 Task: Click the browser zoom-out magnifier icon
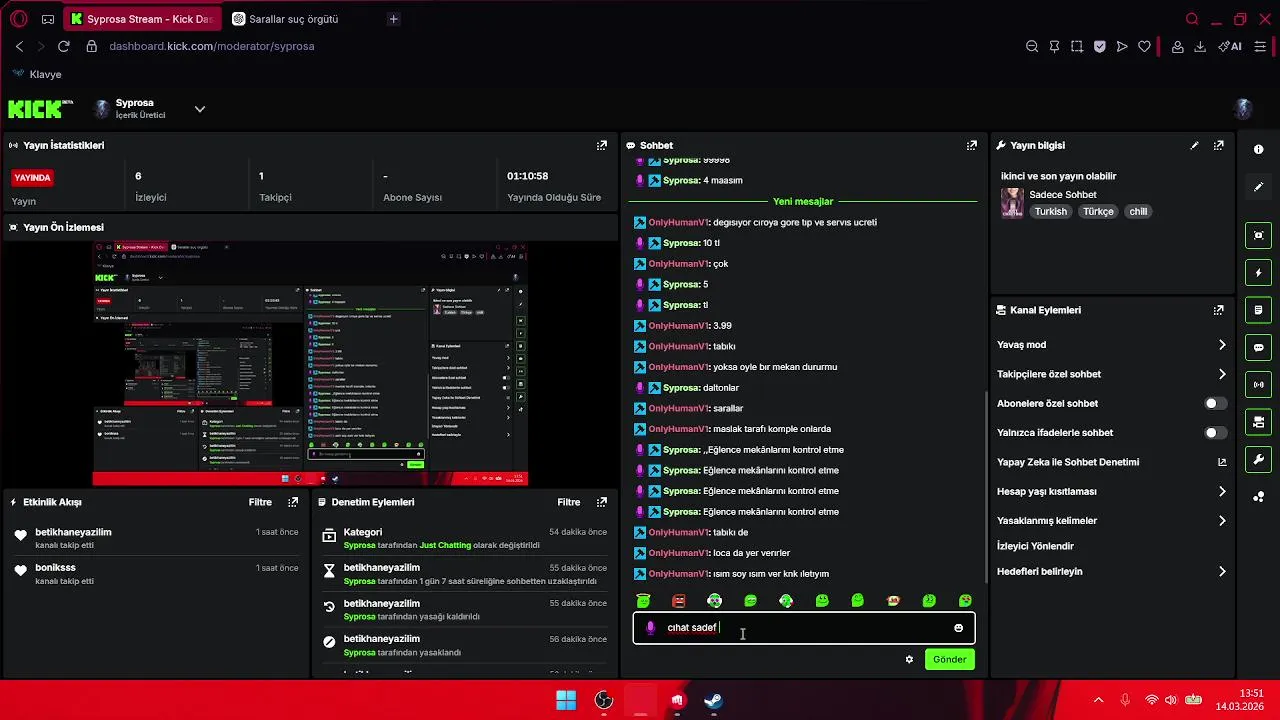coord(1032,46)
